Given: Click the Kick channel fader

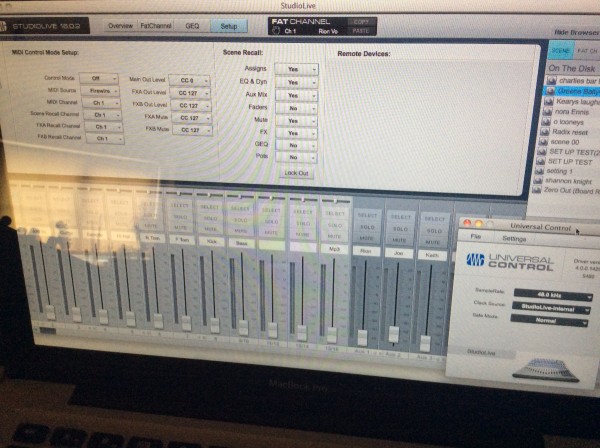Looking at the screenshot, I should pos(215,325).
